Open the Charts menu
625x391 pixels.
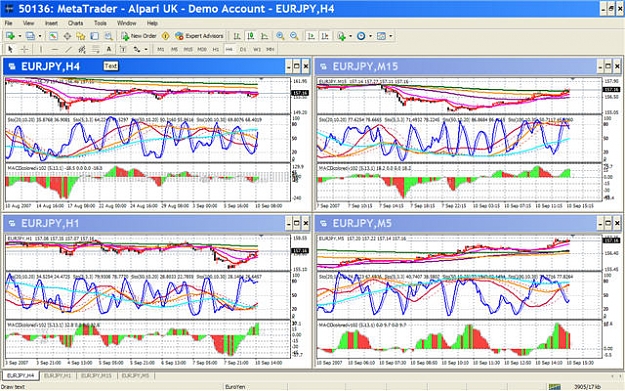coord(75,23)
